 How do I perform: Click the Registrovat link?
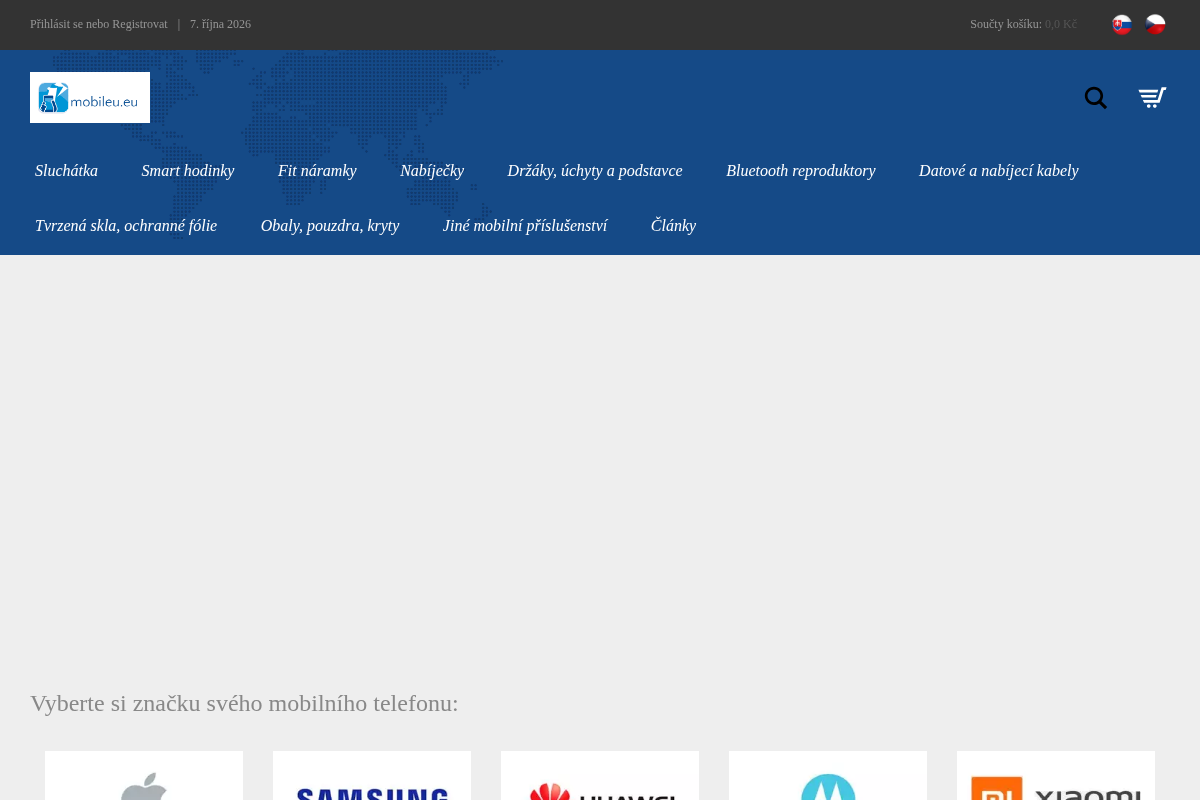pyautogui.click(x=140, y=24)
